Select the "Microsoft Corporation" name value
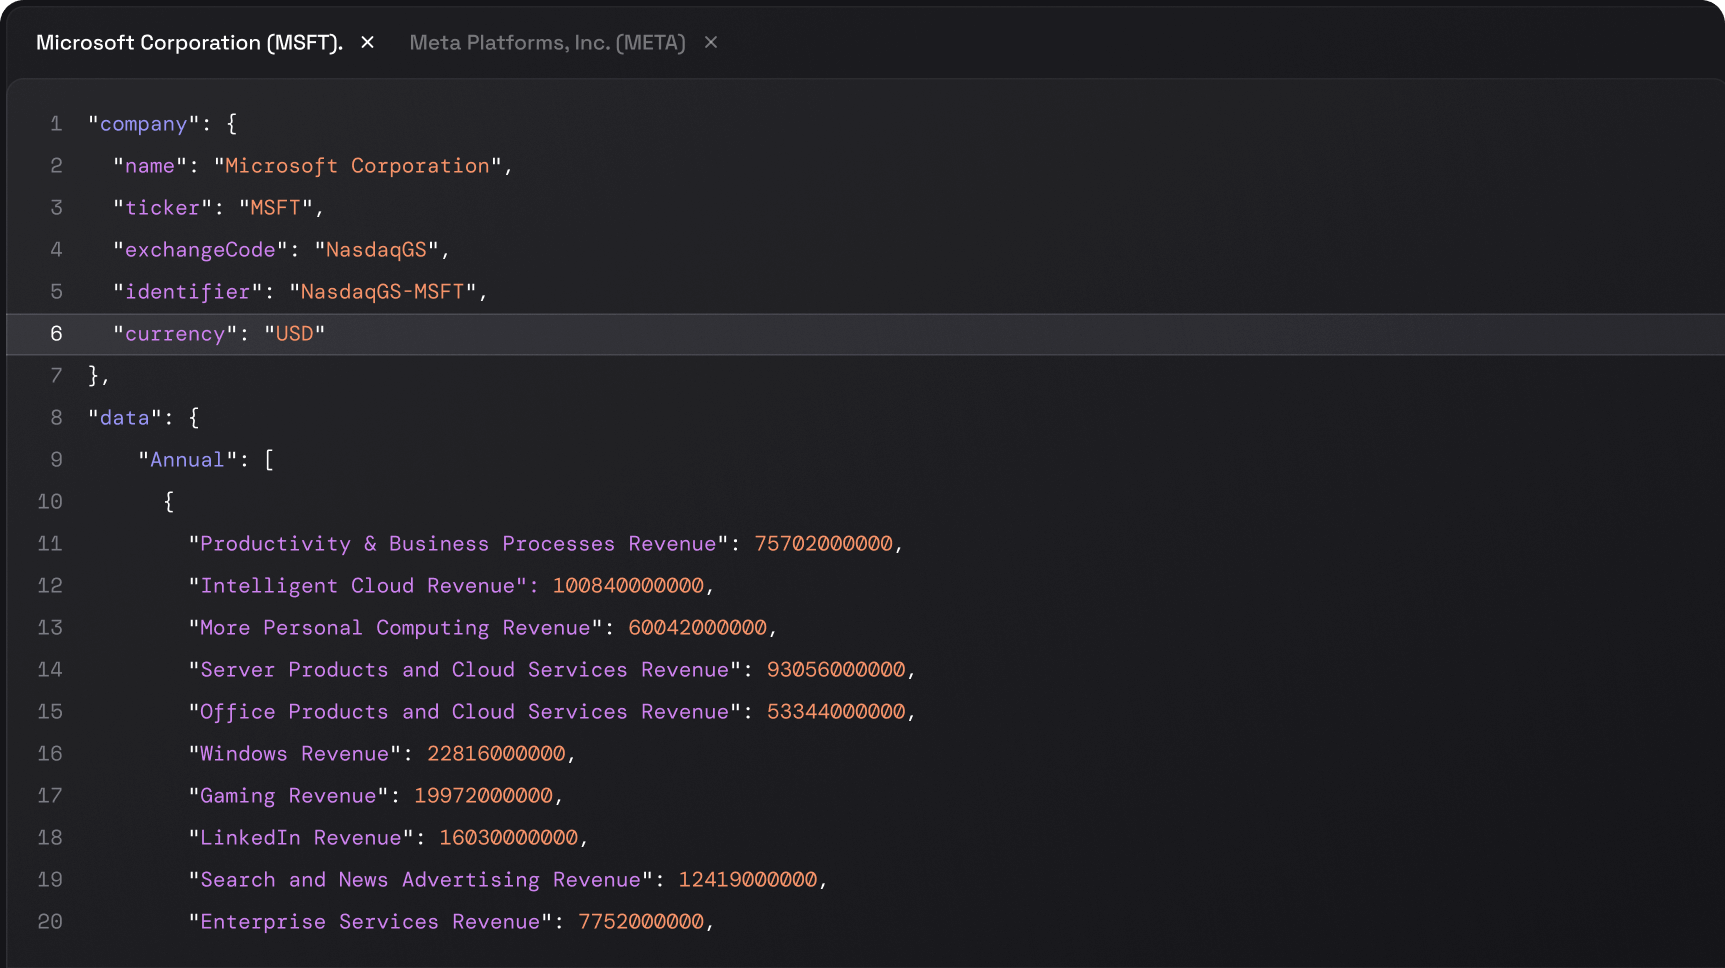 point(357,166)
